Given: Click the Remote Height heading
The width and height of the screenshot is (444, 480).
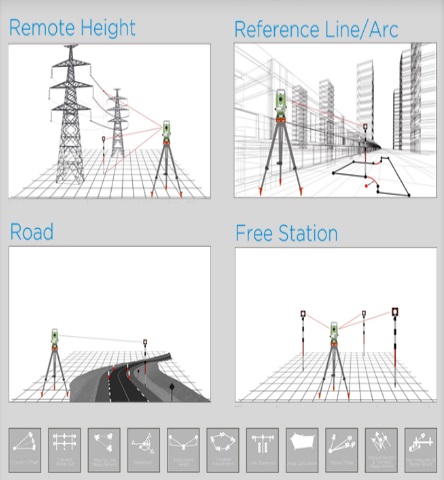Looking at the screenshot, I should 72,28.
